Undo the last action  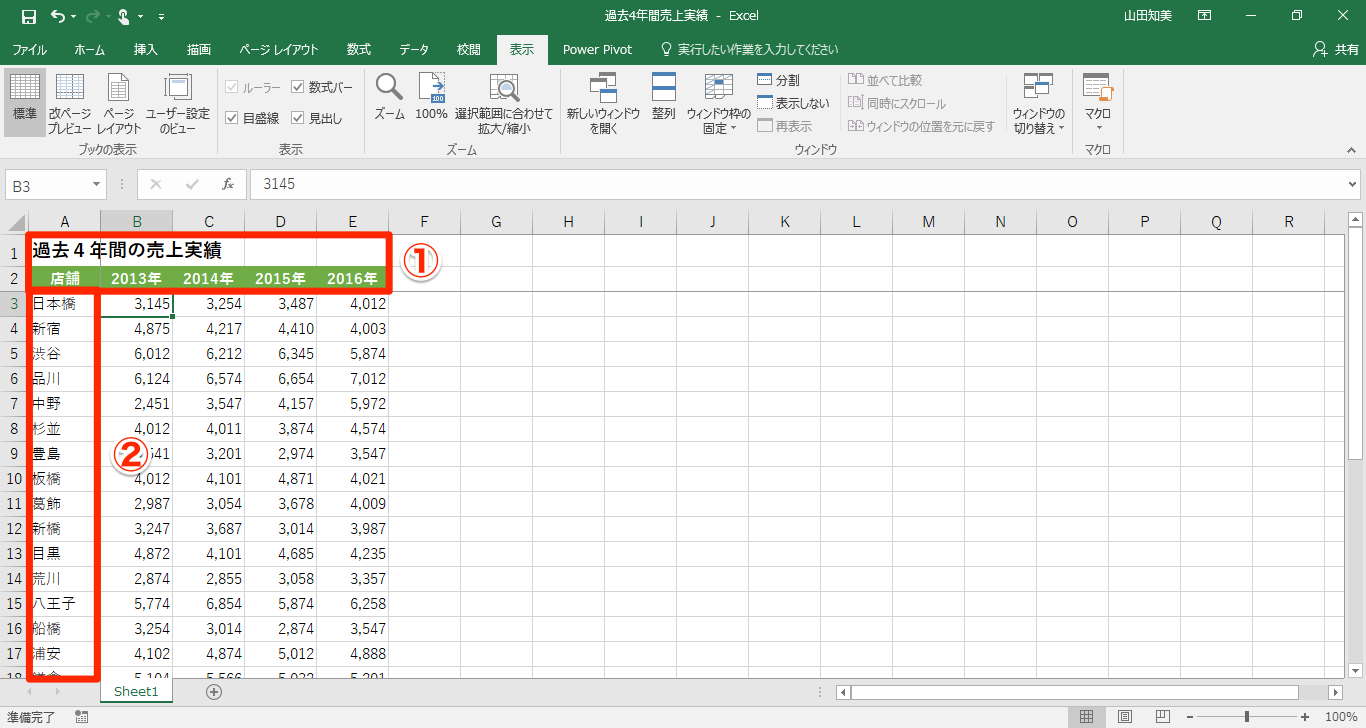pos(58,16)
